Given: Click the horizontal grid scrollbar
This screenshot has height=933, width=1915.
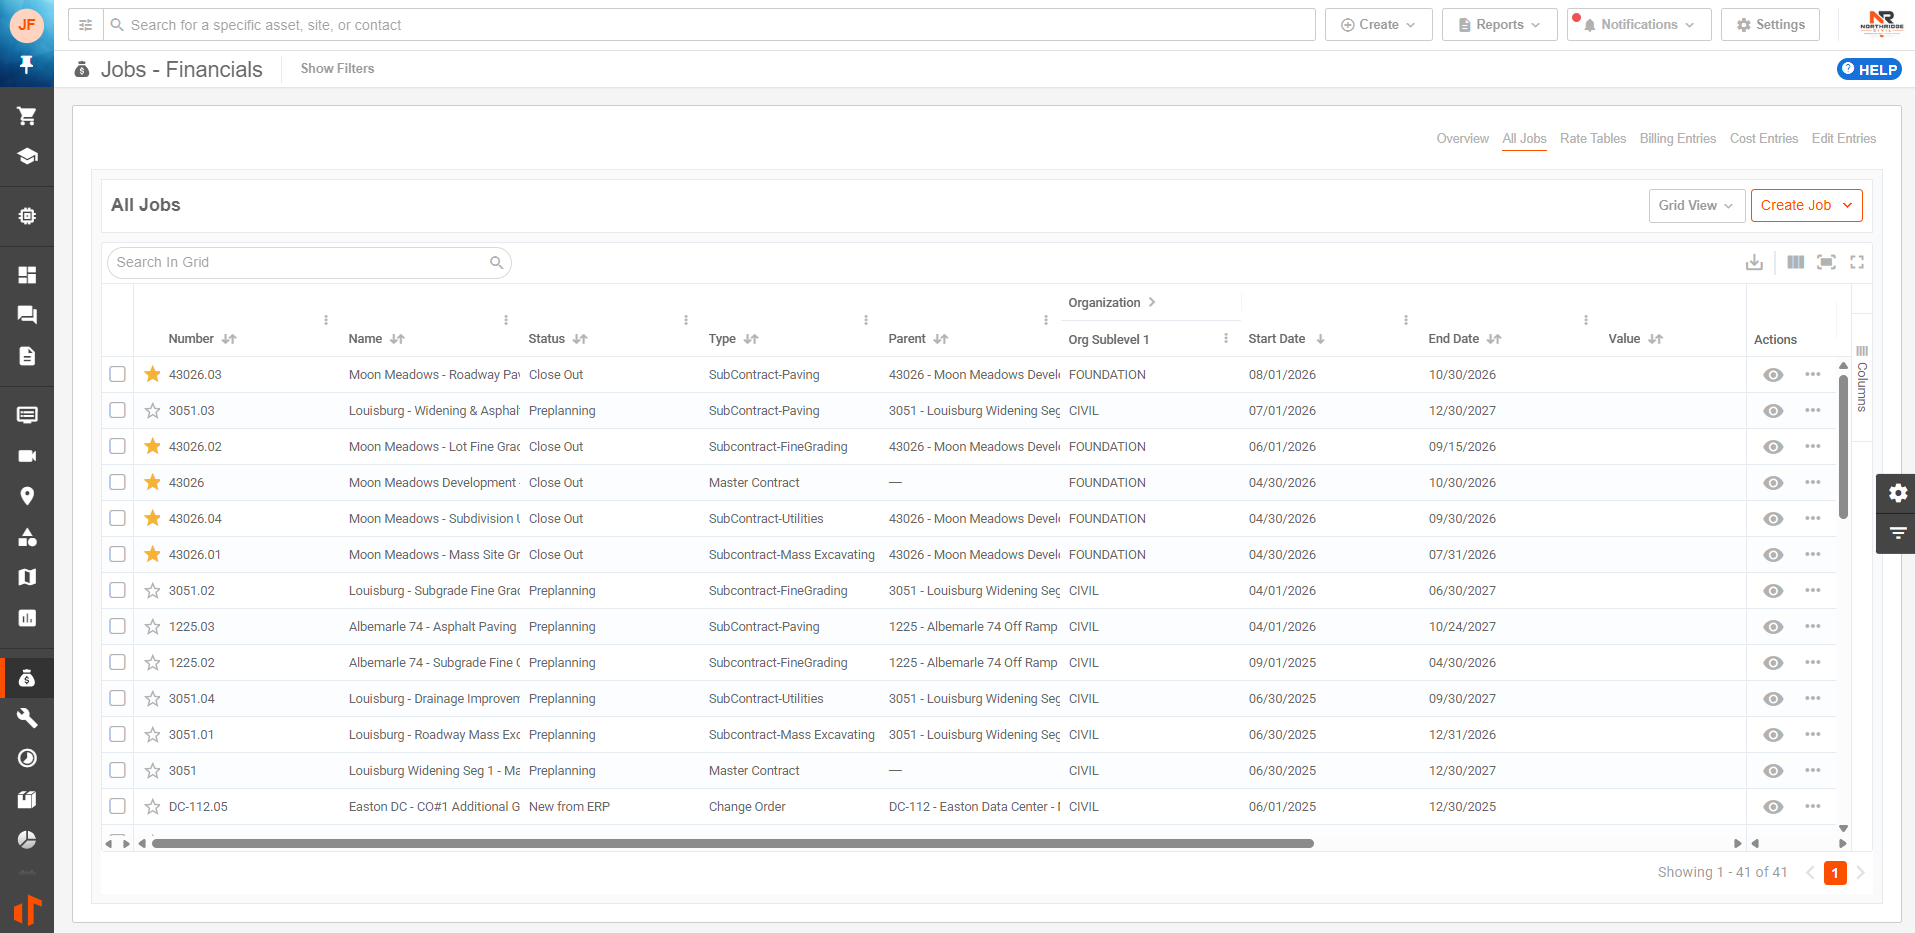Looking at the screenshot, I should 733,843.
